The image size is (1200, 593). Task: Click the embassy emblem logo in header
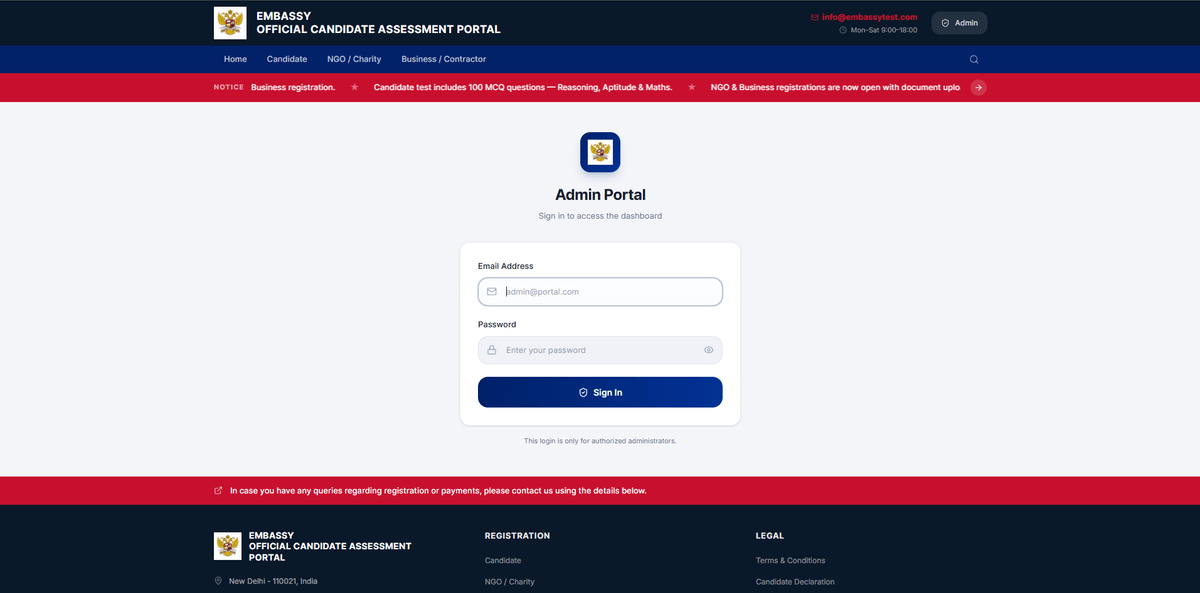(x=230, y=23)
